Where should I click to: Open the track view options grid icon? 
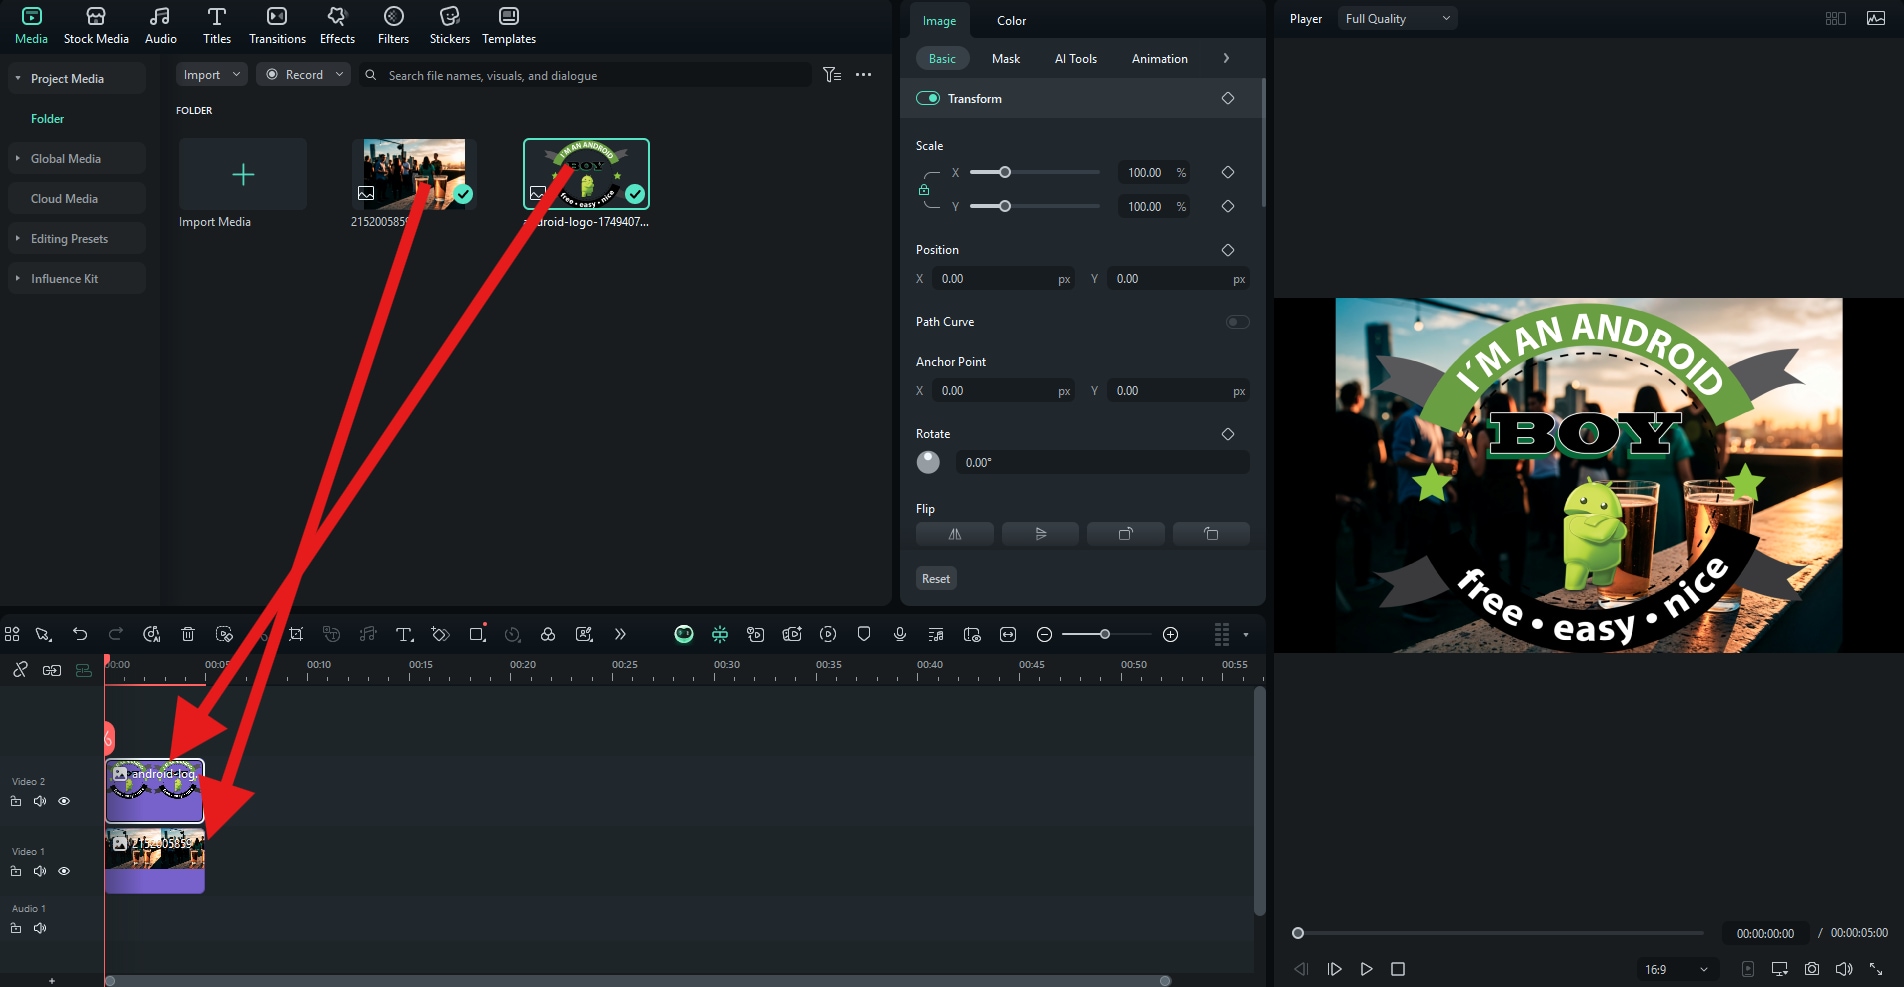coord(1221,634)
